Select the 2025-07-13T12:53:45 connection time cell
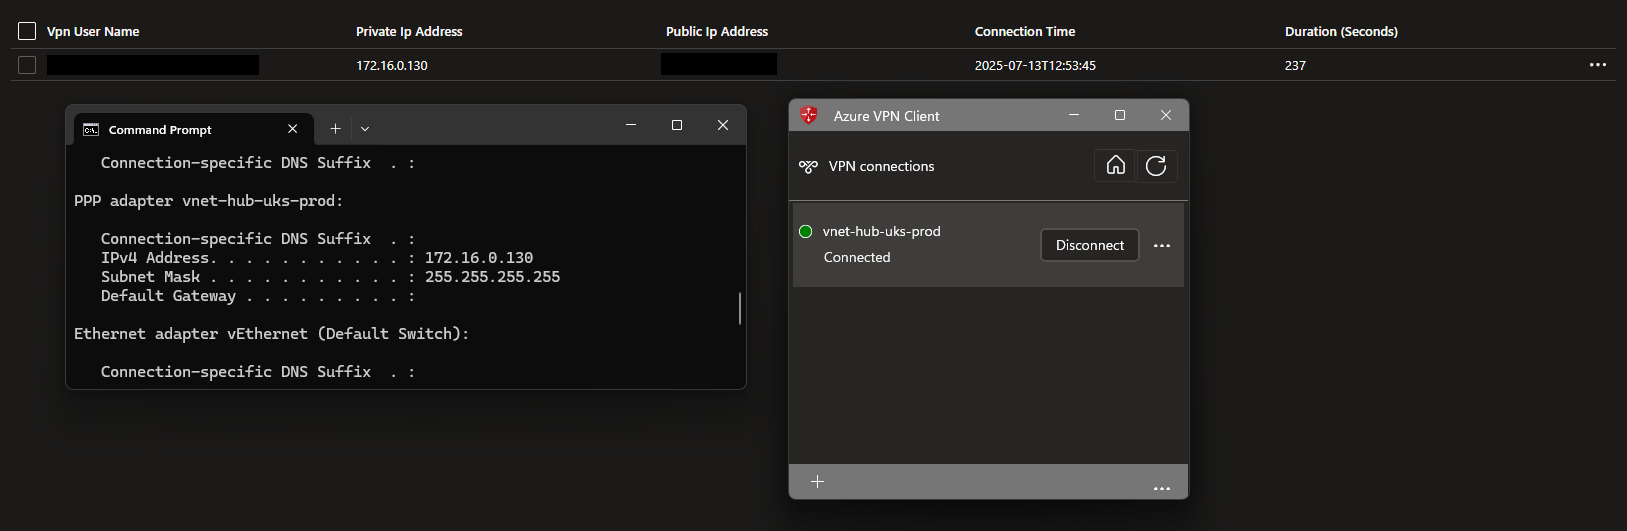The width and height of the screenshot is (1627, 531). tap(1035, 66)
